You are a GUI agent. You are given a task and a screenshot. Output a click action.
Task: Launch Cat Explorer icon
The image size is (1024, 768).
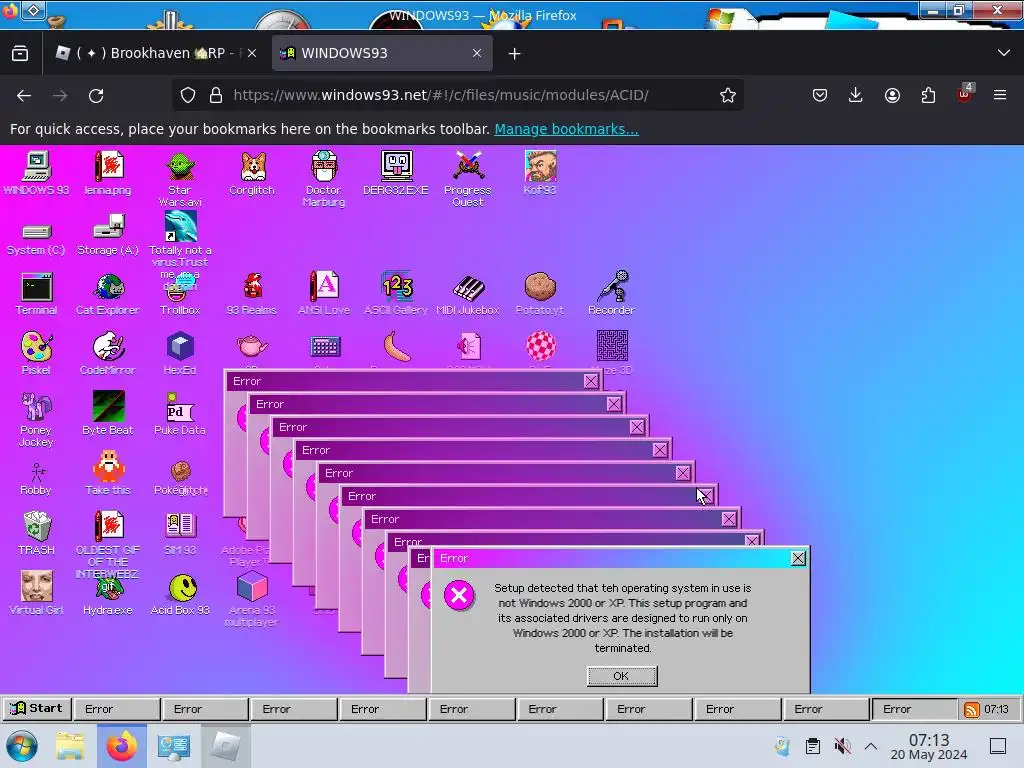(x=108, y=294)
